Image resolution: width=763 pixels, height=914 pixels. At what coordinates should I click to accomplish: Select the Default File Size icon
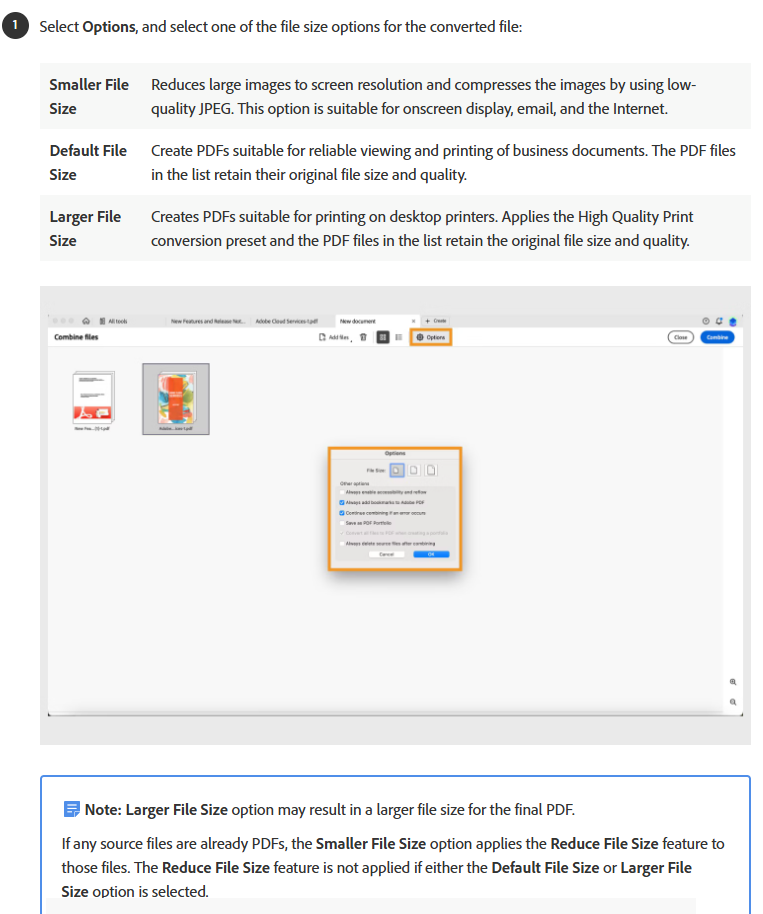414,470
